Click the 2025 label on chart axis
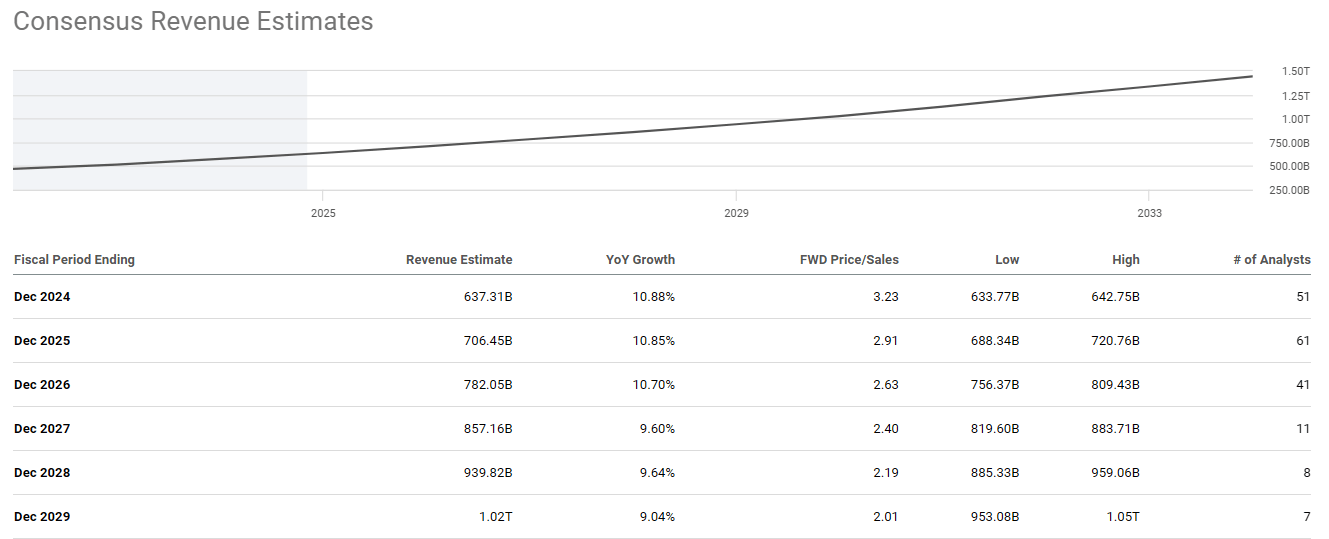 coord(323,213)
